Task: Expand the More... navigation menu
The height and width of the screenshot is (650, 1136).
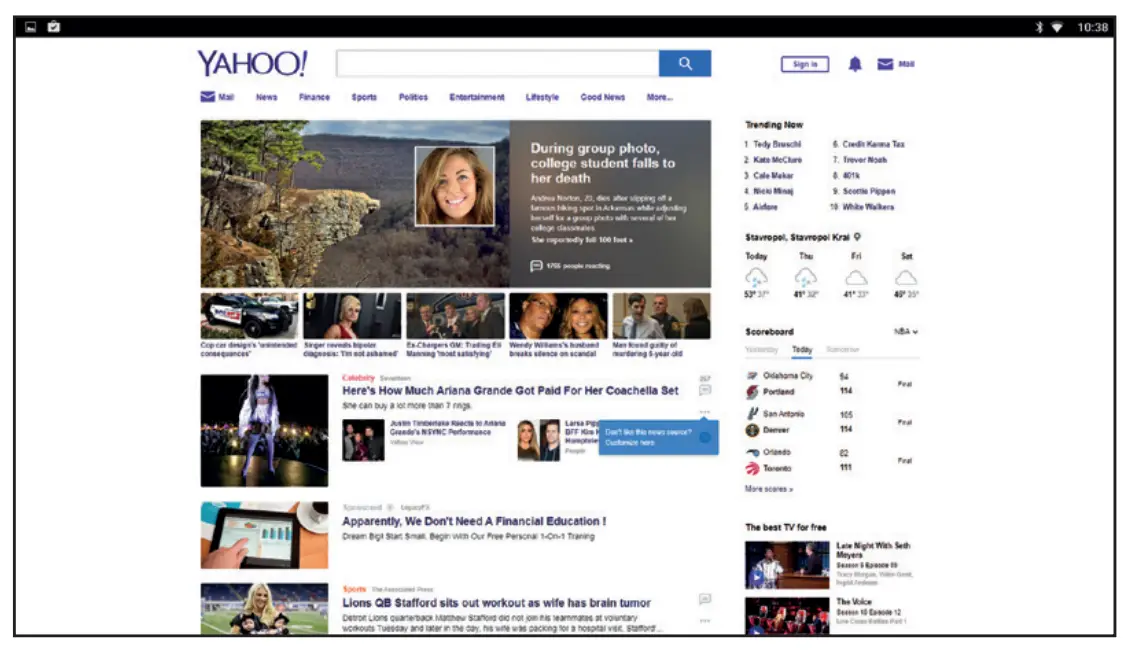Action: coord(659,97)
